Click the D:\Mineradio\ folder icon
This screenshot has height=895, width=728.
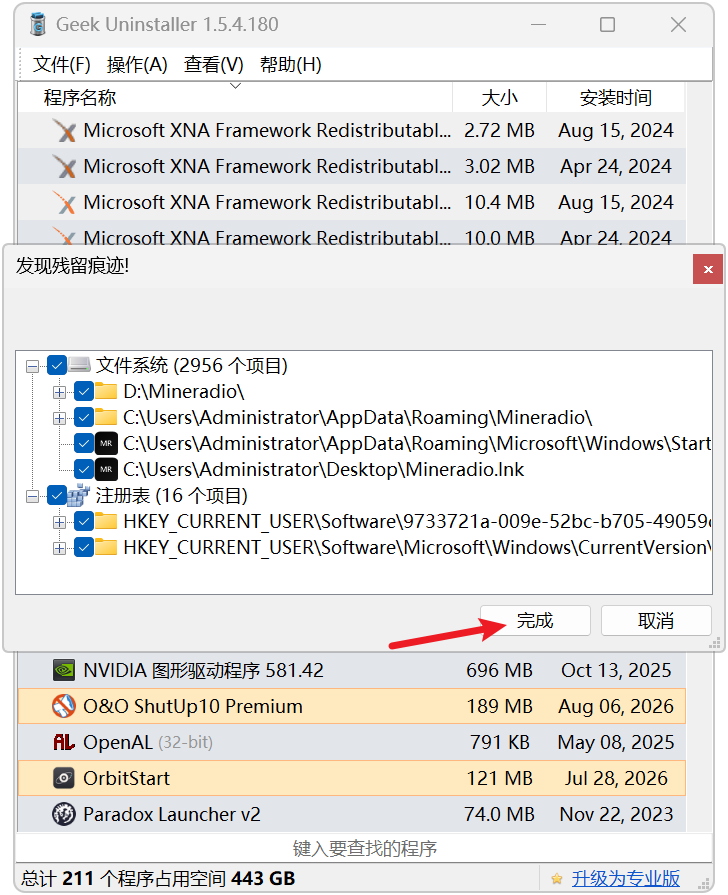[106, 391]
